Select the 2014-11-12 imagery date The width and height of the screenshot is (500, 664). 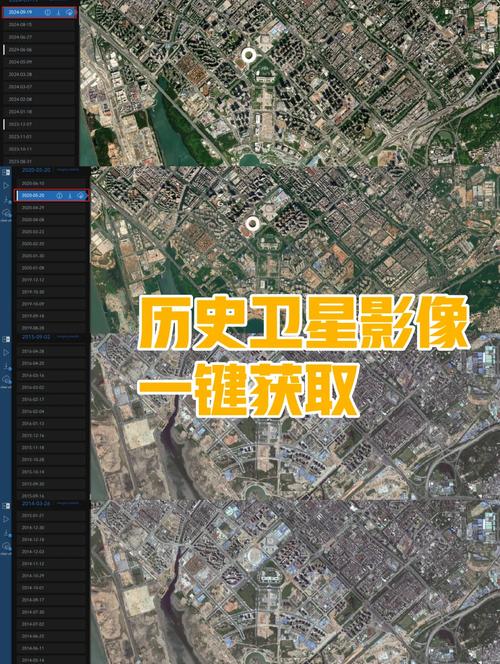click(x=52, y=564)
